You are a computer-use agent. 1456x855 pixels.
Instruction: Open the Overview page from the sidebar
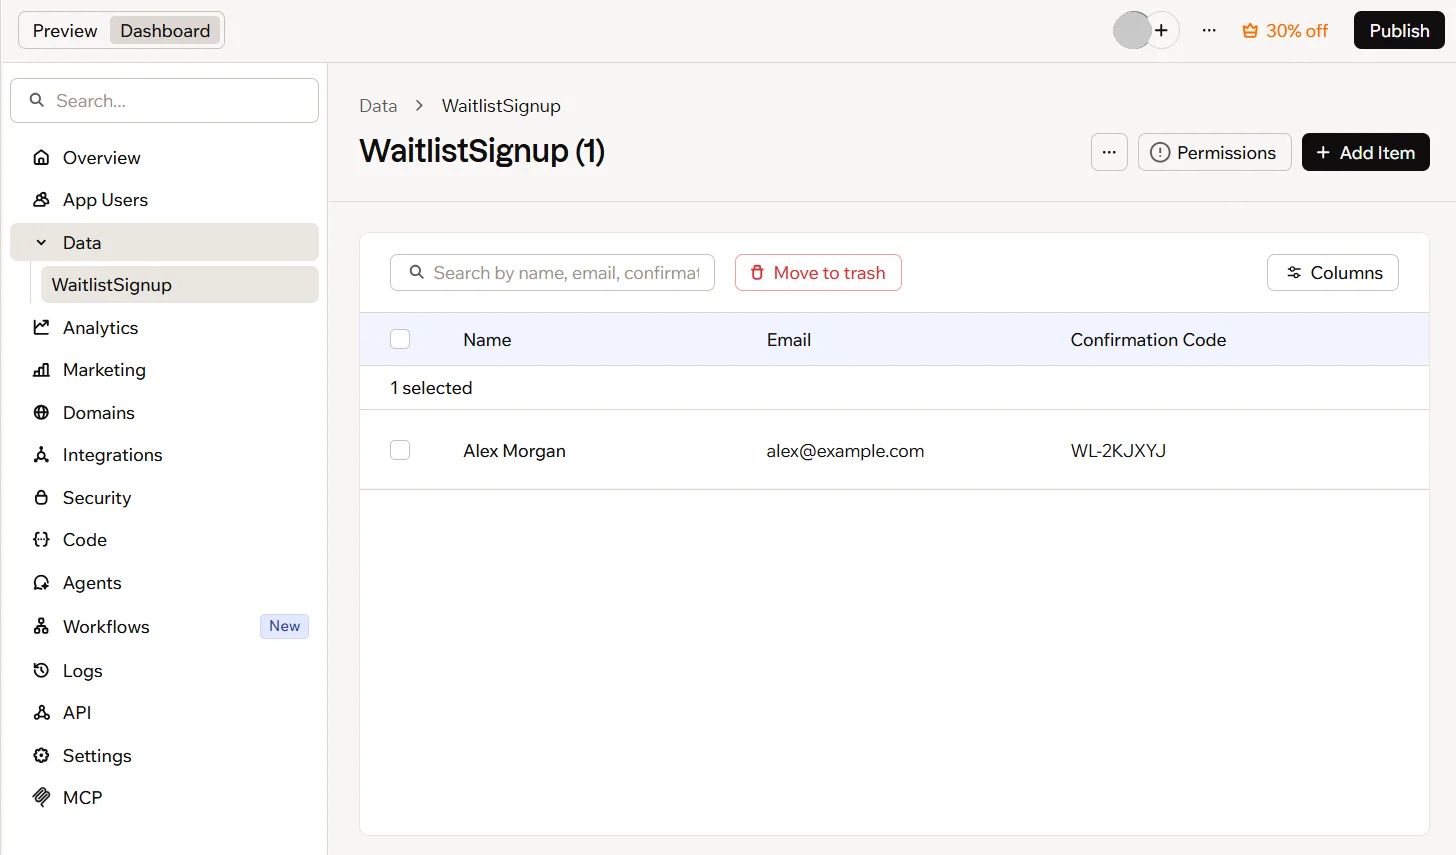point(164,157)
